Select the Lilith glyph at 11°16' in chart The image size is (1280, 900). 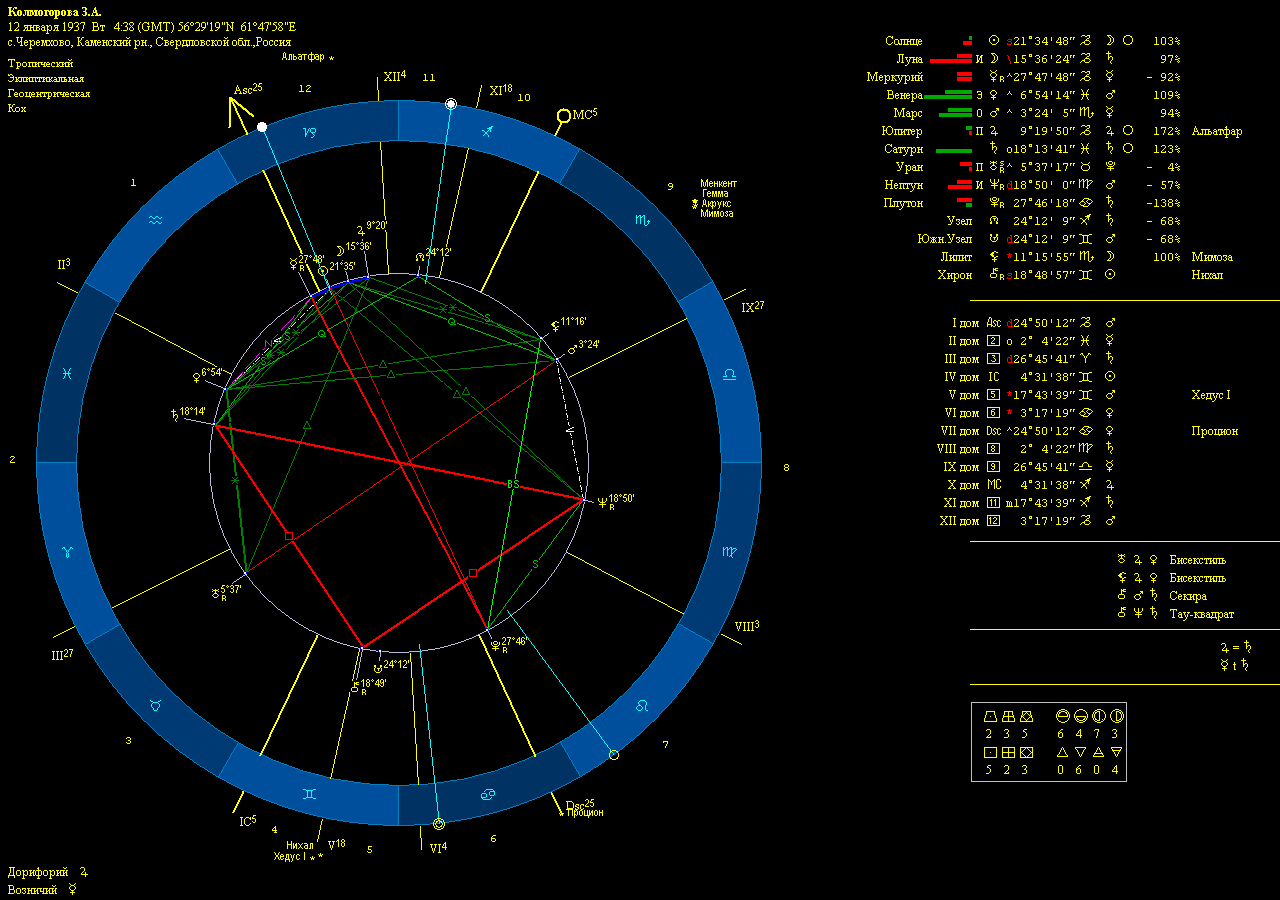(555, 325)
